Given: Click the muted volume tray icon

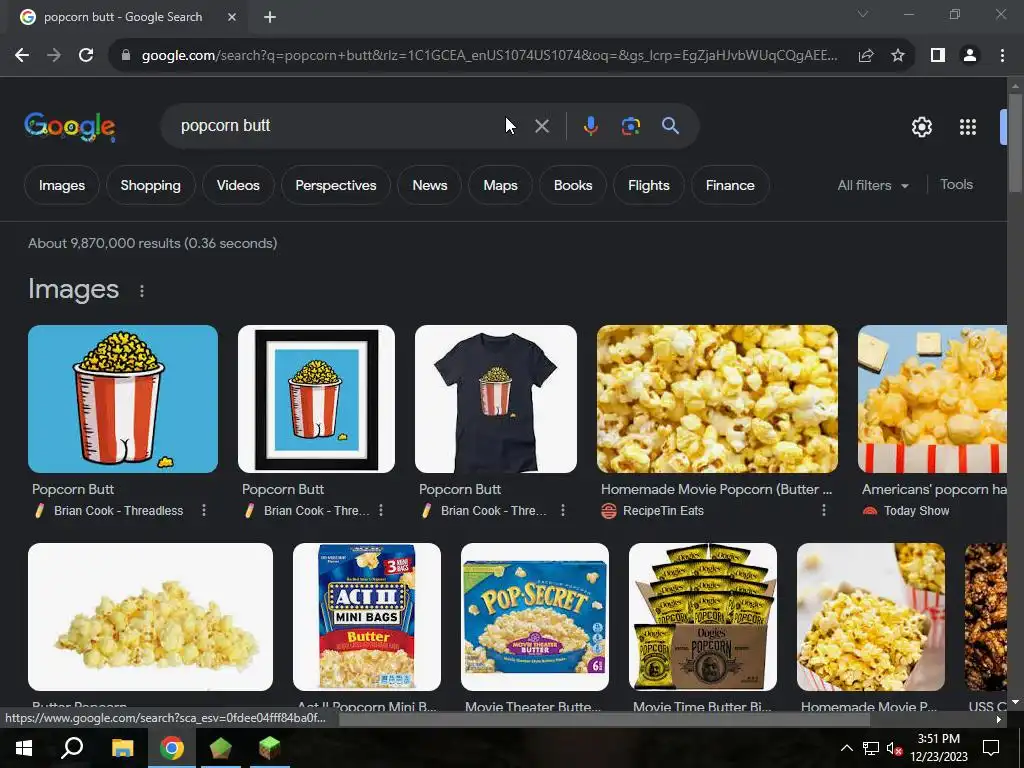Looking at the screenshot, I should click(894, 748).
